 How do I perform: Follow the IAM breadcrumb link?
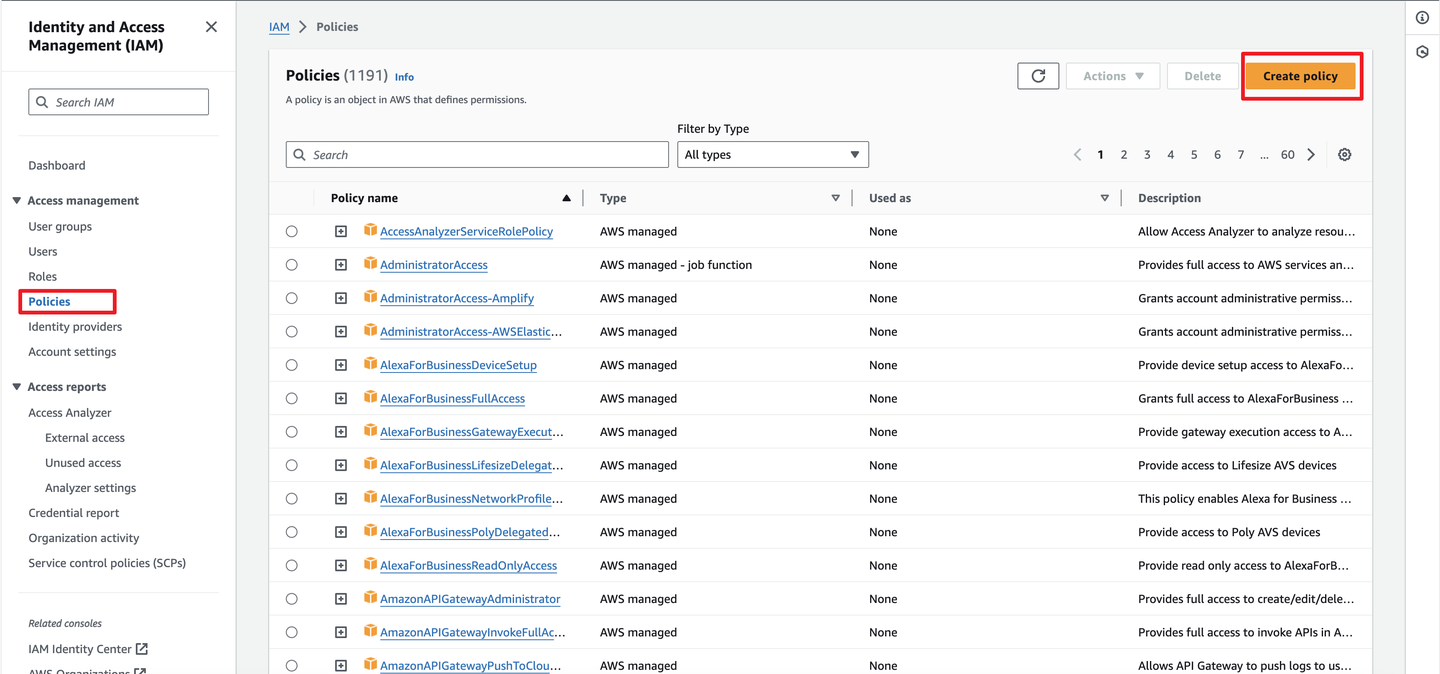coord(279,26)
